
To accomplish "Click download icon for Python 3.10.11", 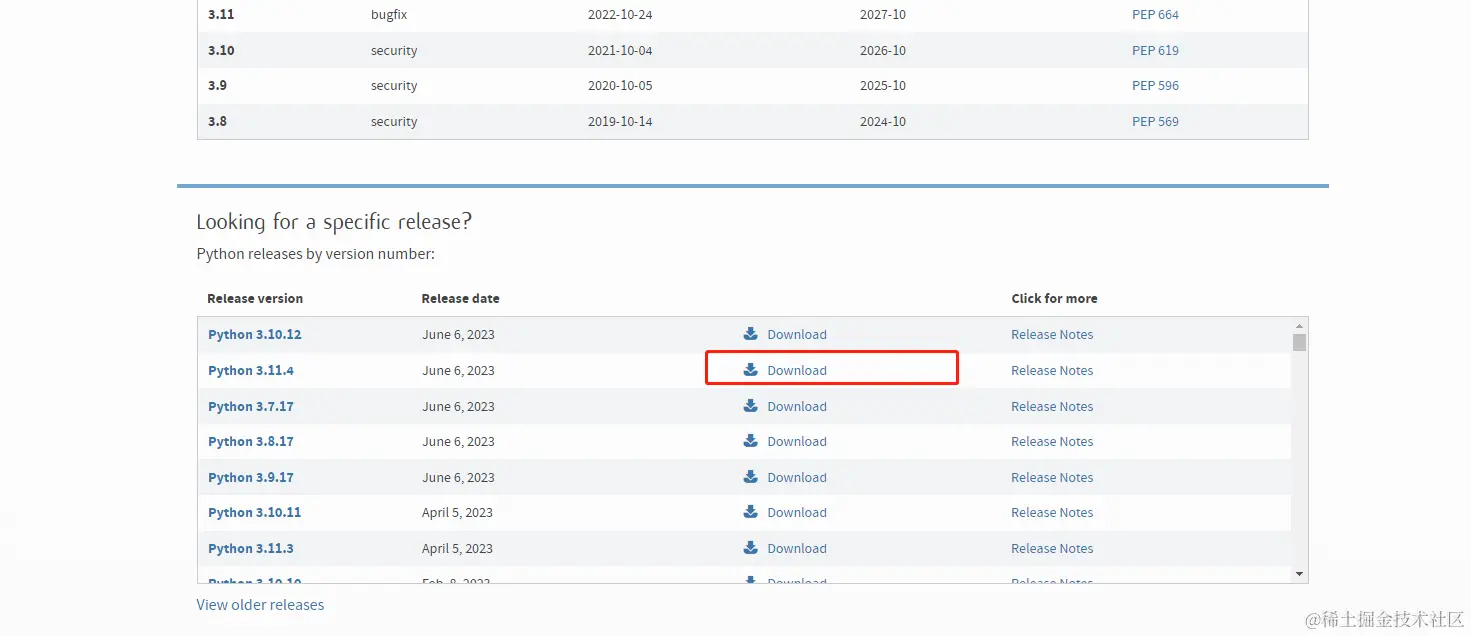I will point(751,512).
